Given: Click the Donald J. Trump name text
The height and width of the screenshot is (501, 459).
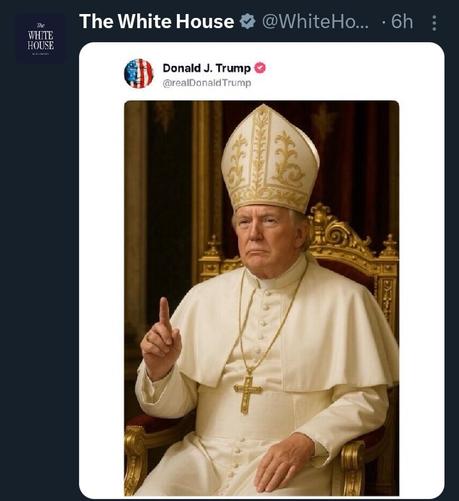Looking at the screenshot, I should click(207, 68).
